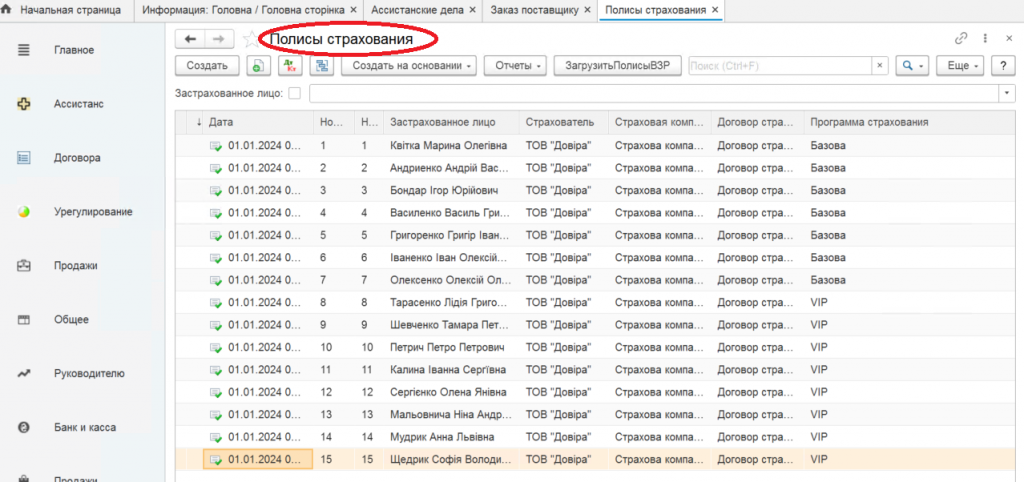Add page to favorites with star icon
1024x482 pixels.
pyautogui.click(x=250, y=38)
